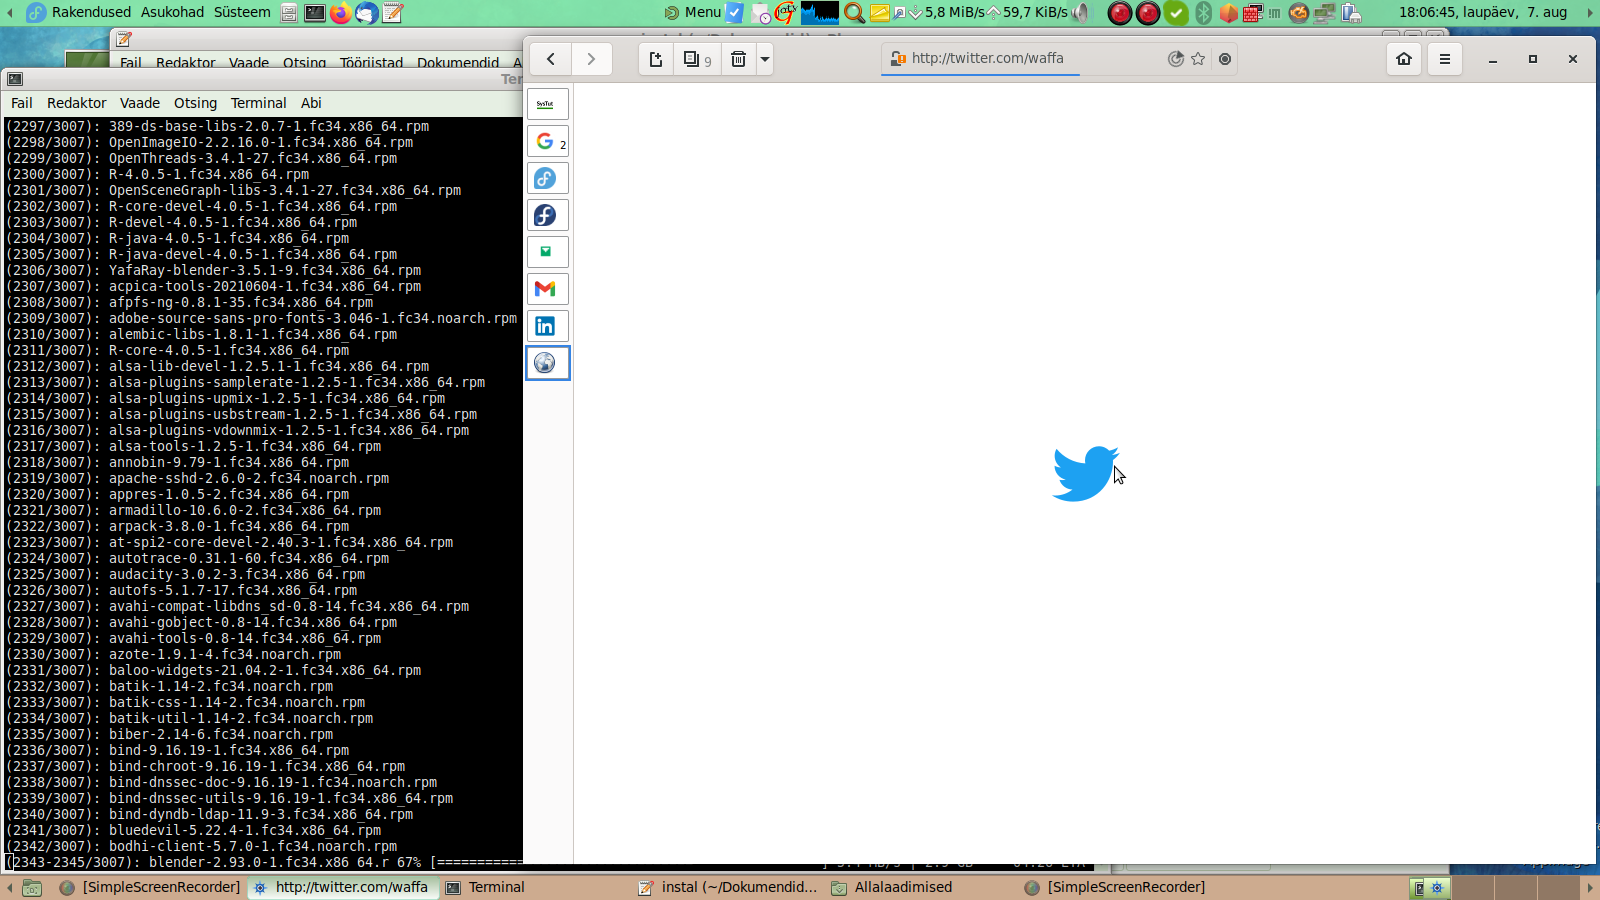Show desktop using bottom-left panel icon
1600x900 pixels.
[x=32, y=887]
